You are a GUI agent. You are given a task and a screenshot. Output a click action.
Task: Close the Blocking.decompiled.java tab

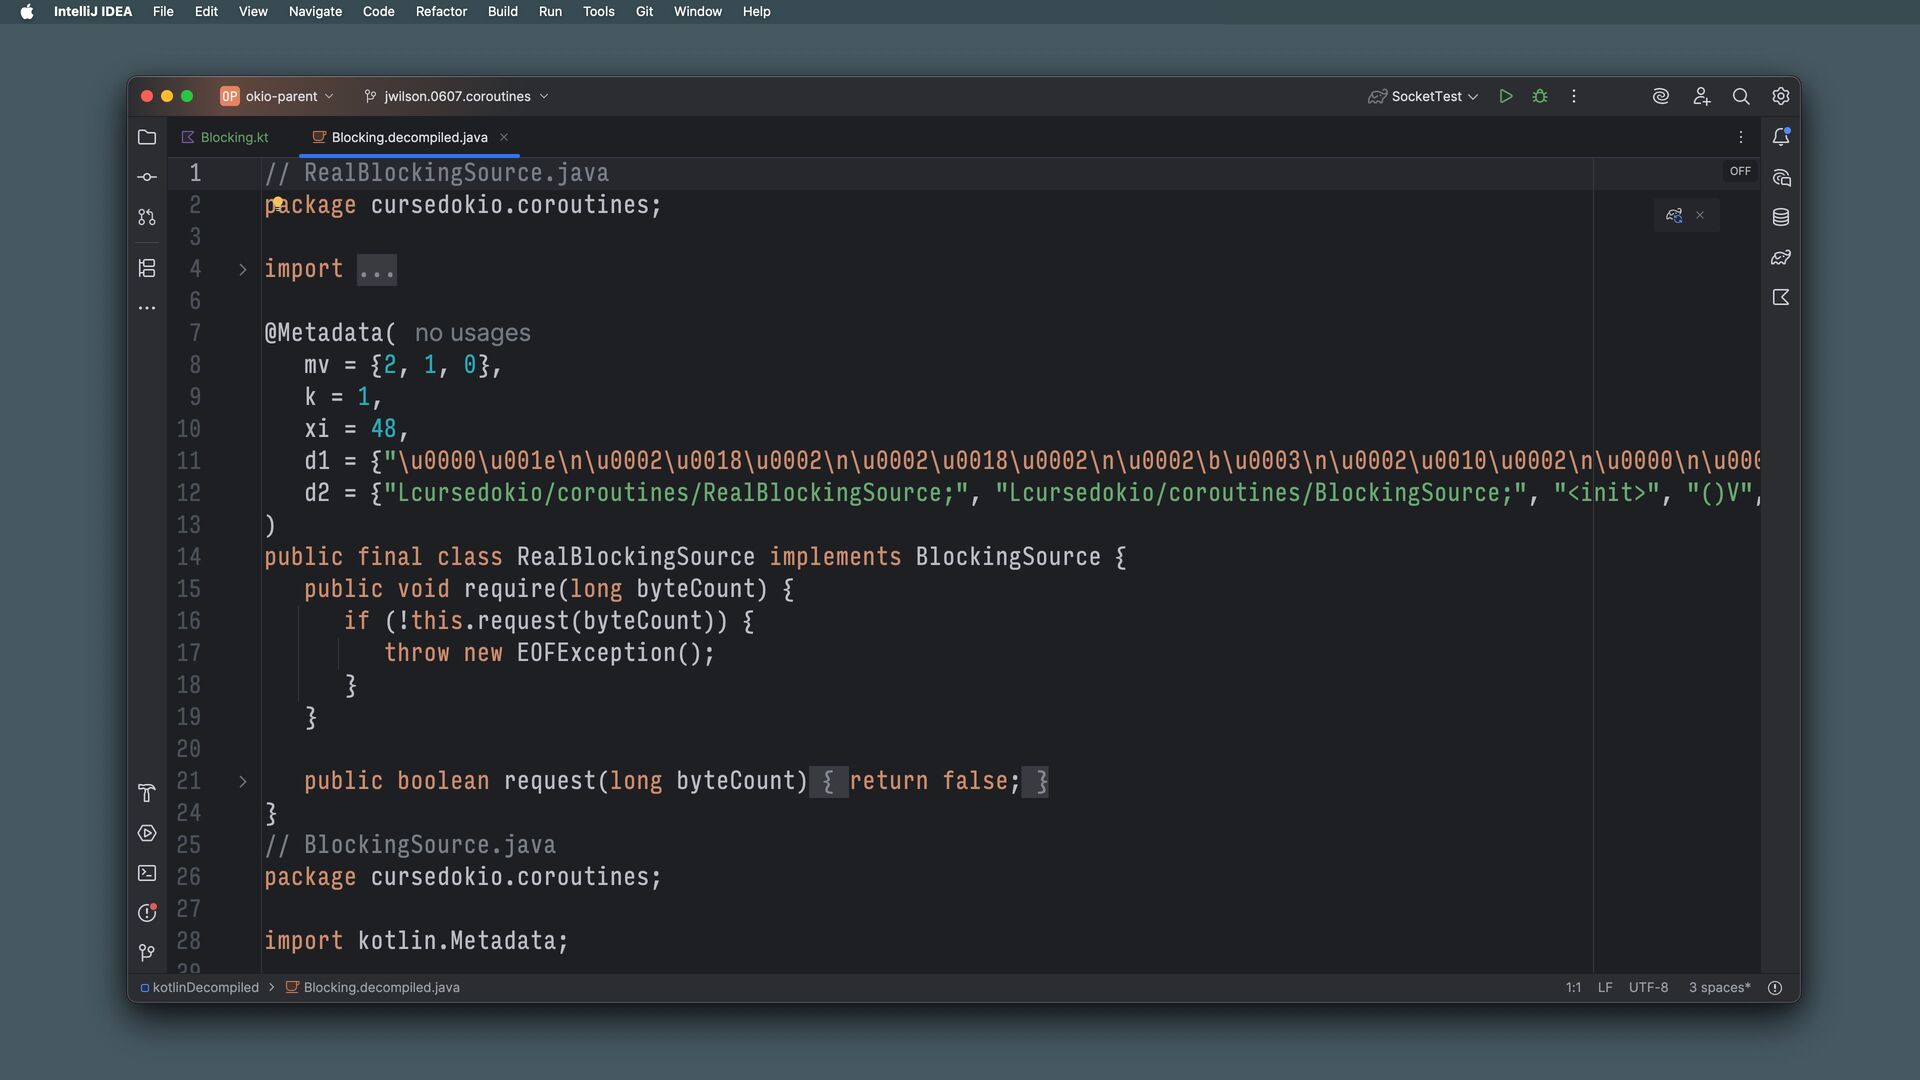pyautogui.click(x=504, y=137)
